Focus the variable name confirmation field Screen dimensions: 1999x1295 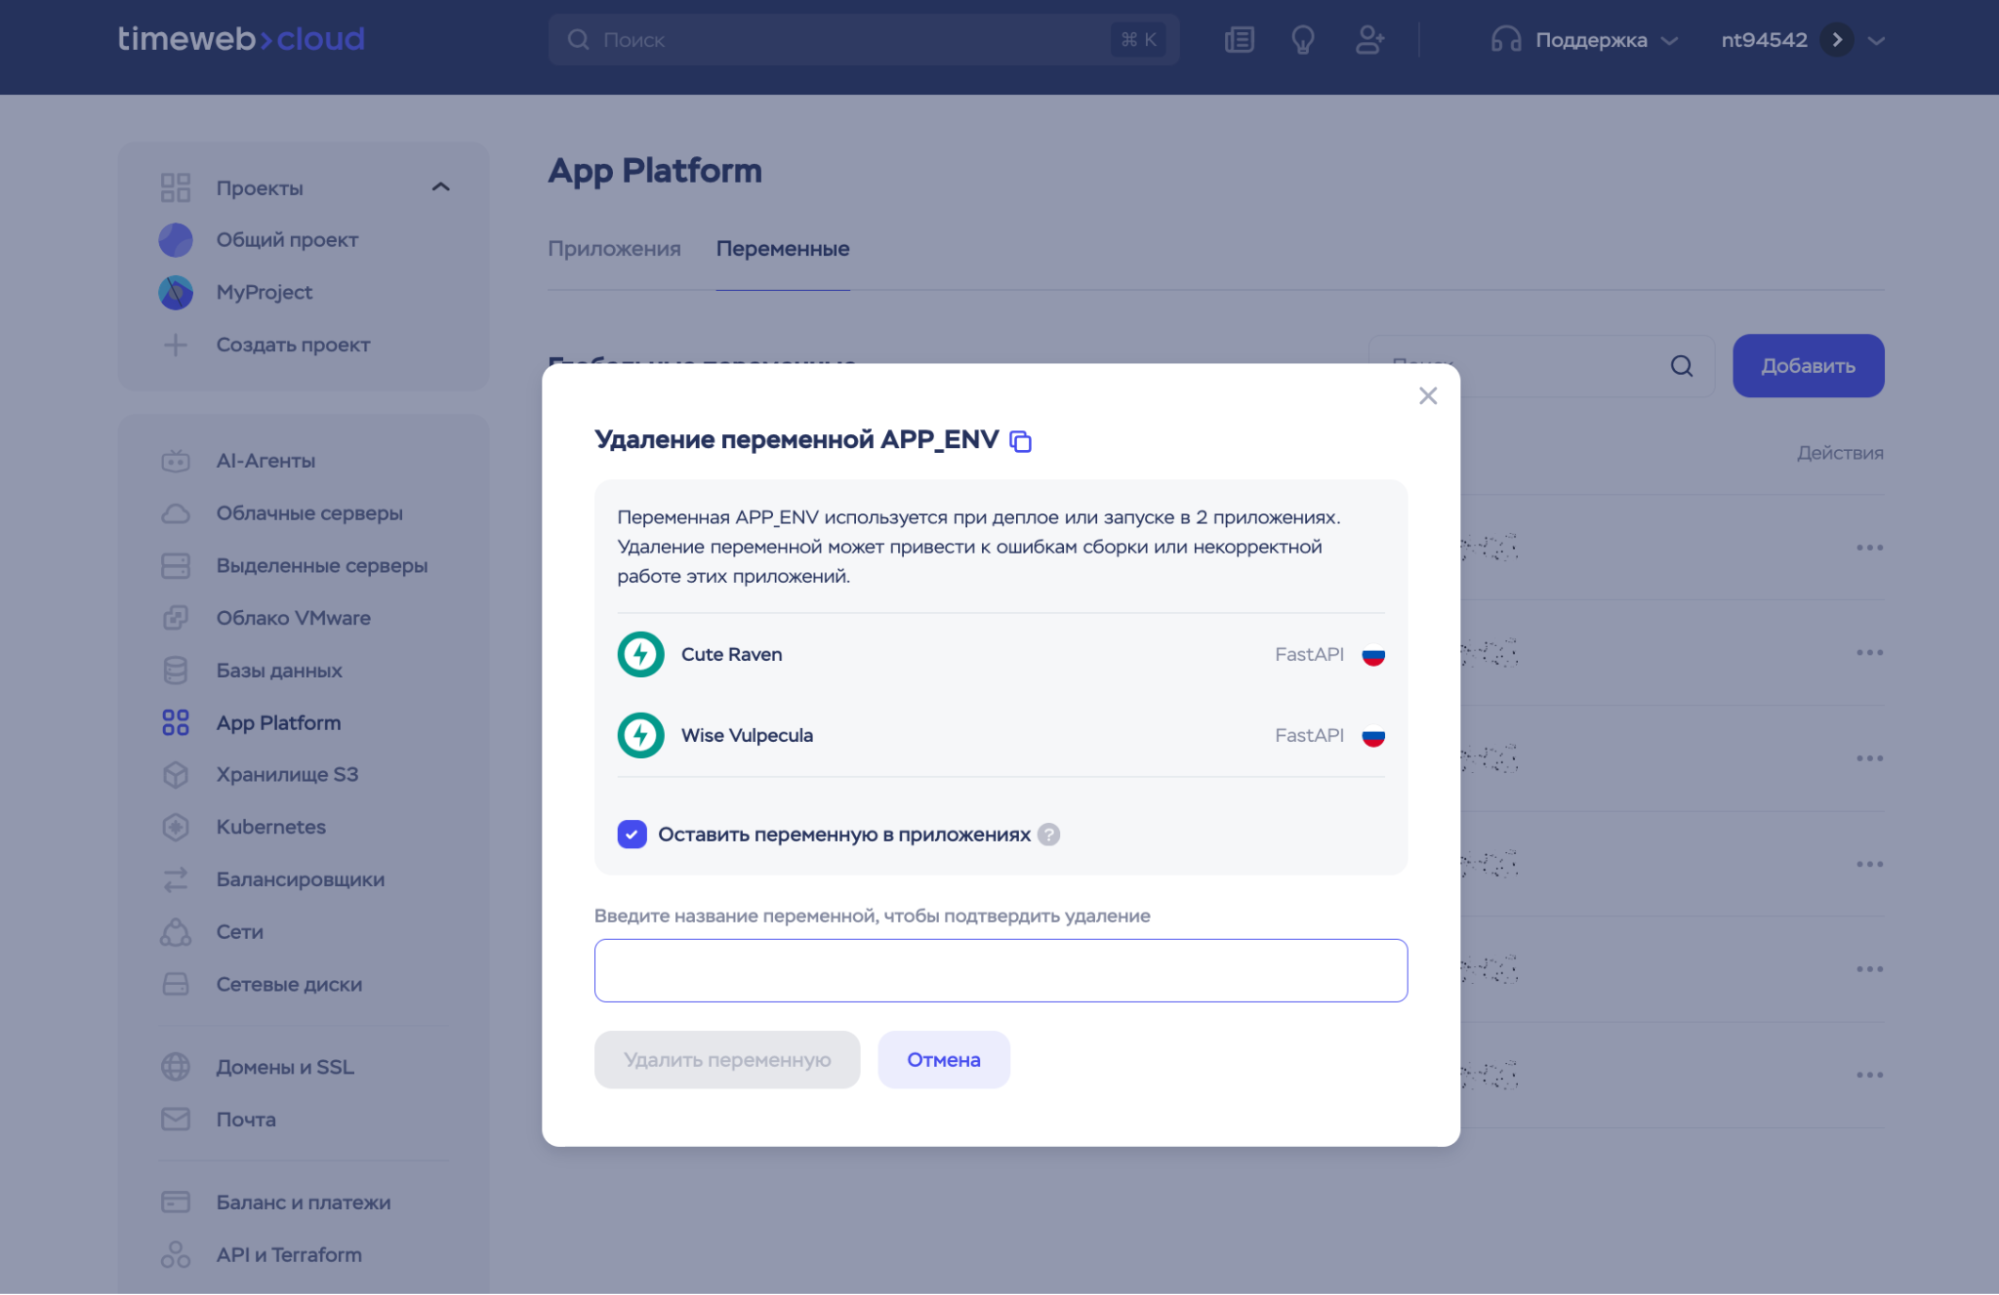tap(1000, 970)
